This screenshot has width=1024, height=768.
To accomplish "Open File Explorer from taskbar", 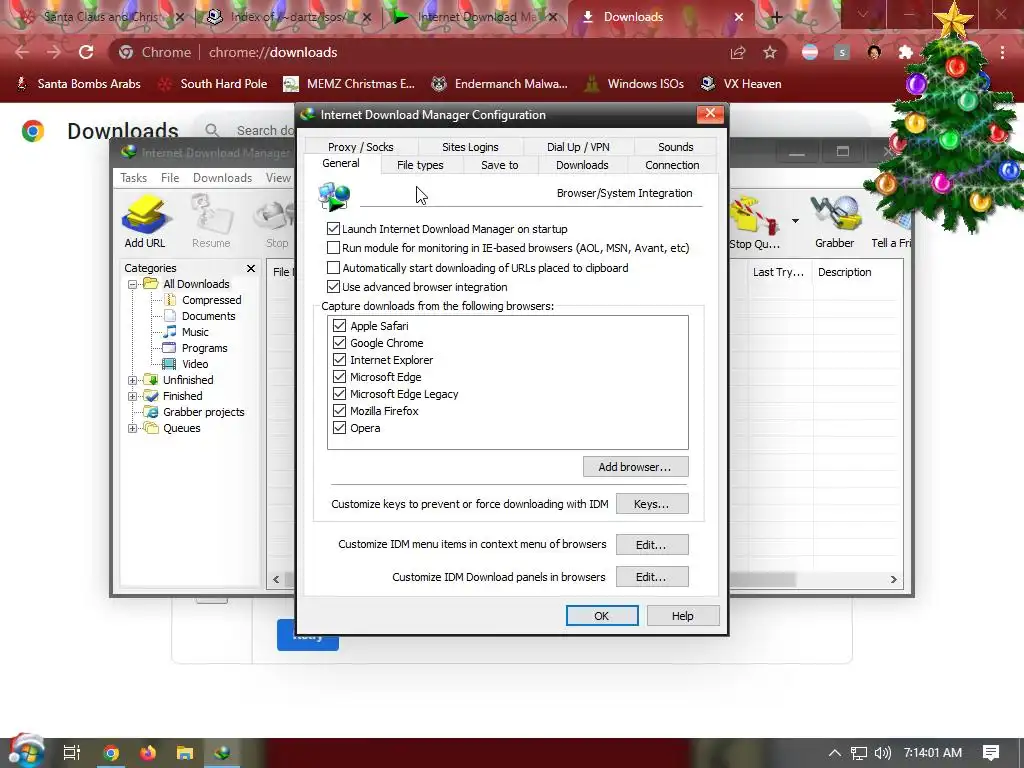I will coord(185,753).
